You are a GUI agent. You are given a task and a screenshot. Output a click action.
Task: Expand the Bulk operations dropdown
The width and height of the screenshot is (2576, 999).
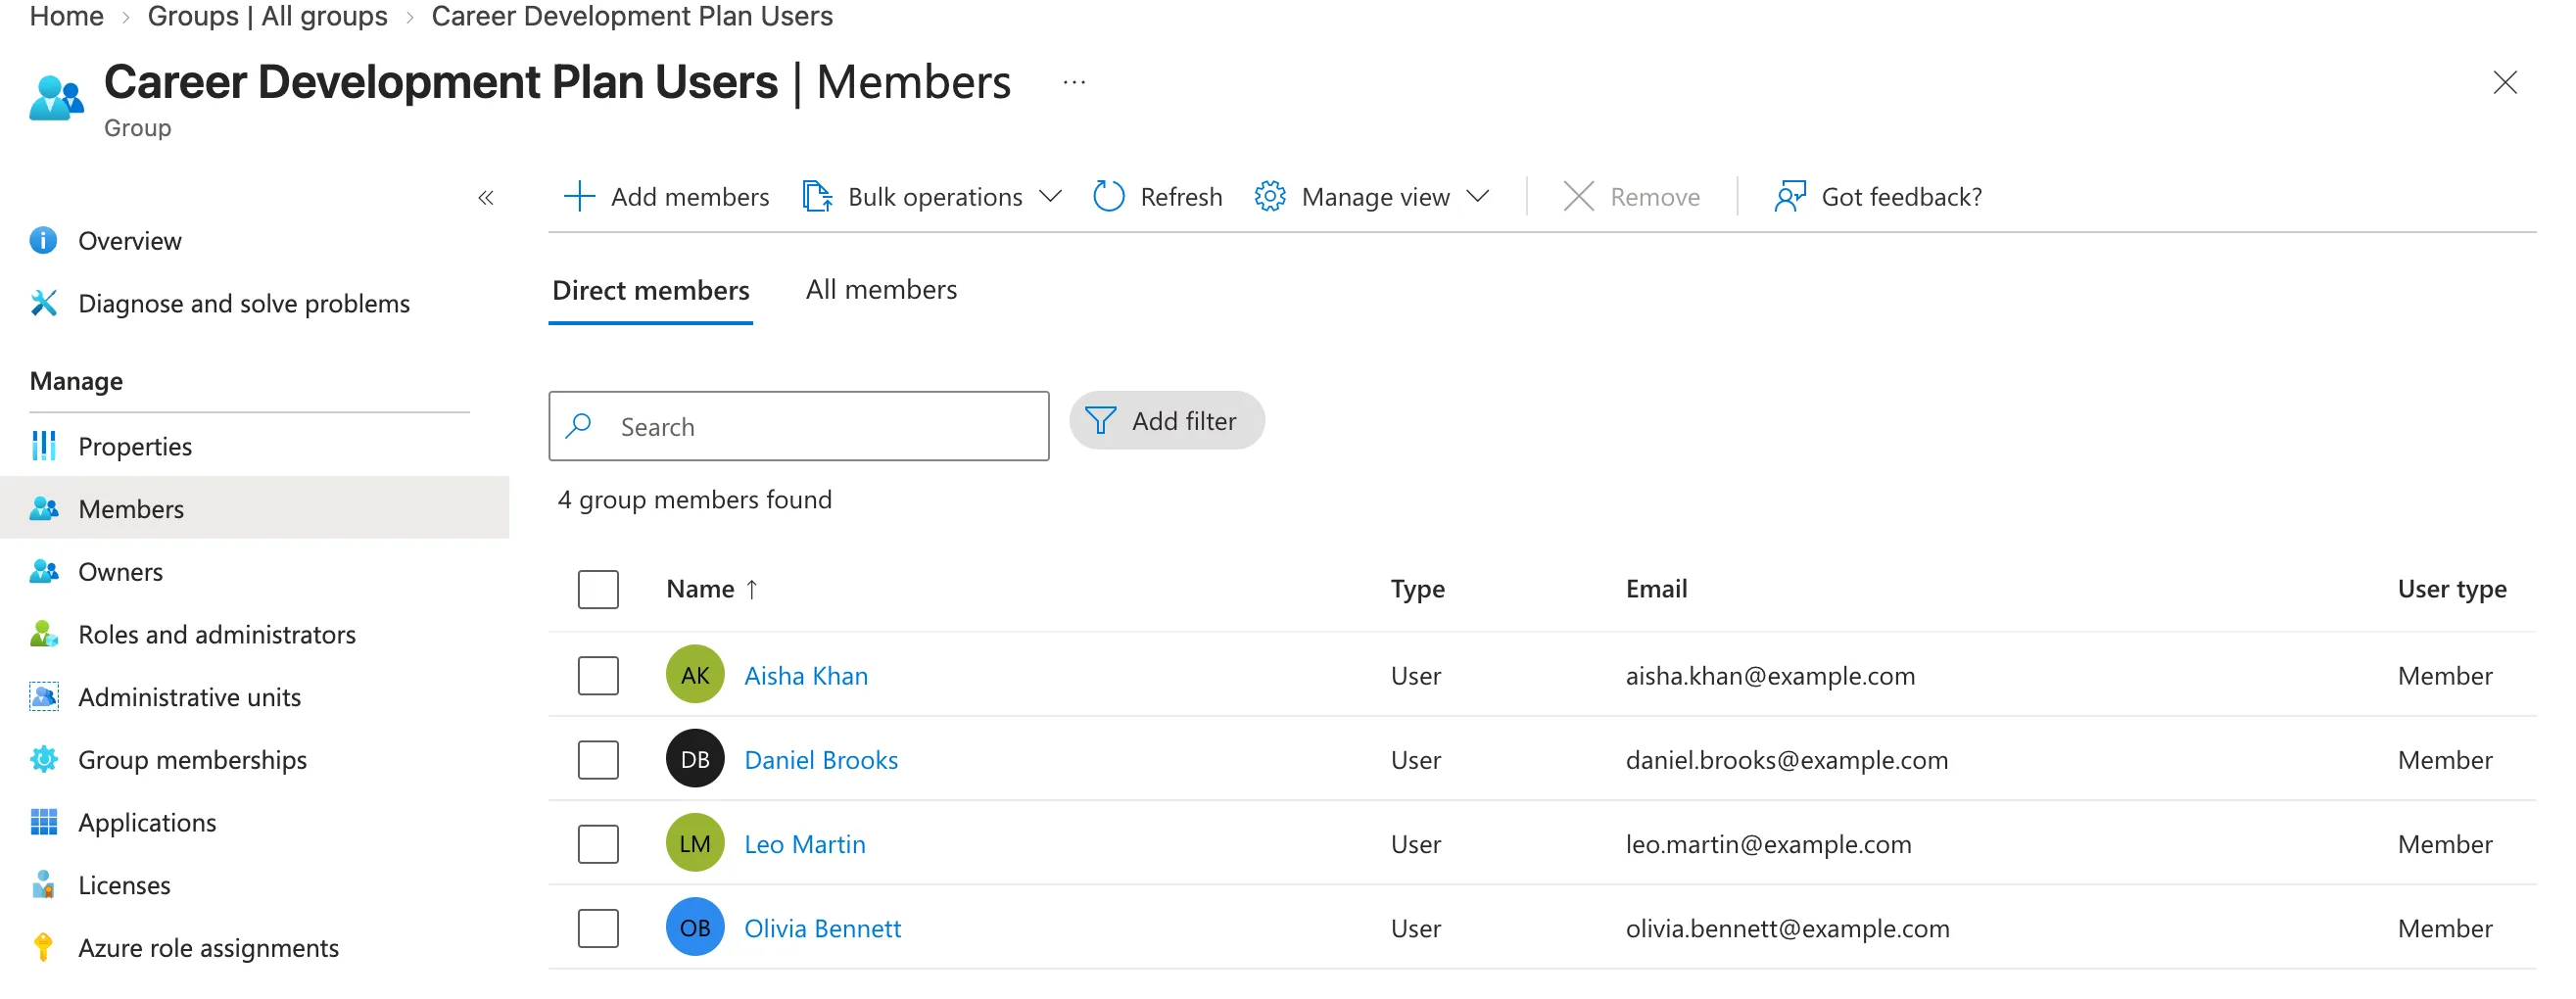932,197
